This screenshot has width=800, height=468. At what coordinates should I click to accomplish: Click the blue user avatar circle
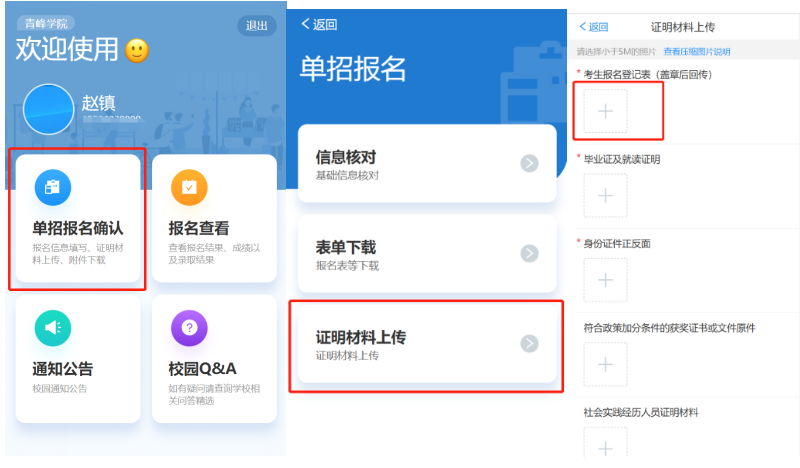[48, 109]
